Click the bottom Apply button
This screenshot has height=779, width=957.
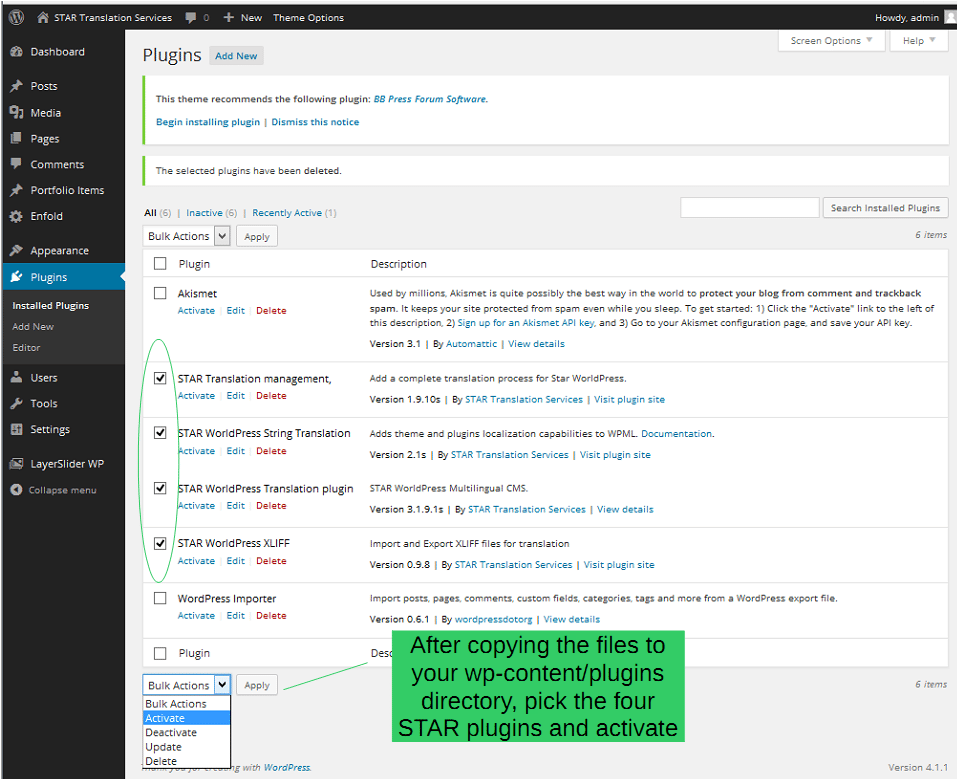click(257, 685)
